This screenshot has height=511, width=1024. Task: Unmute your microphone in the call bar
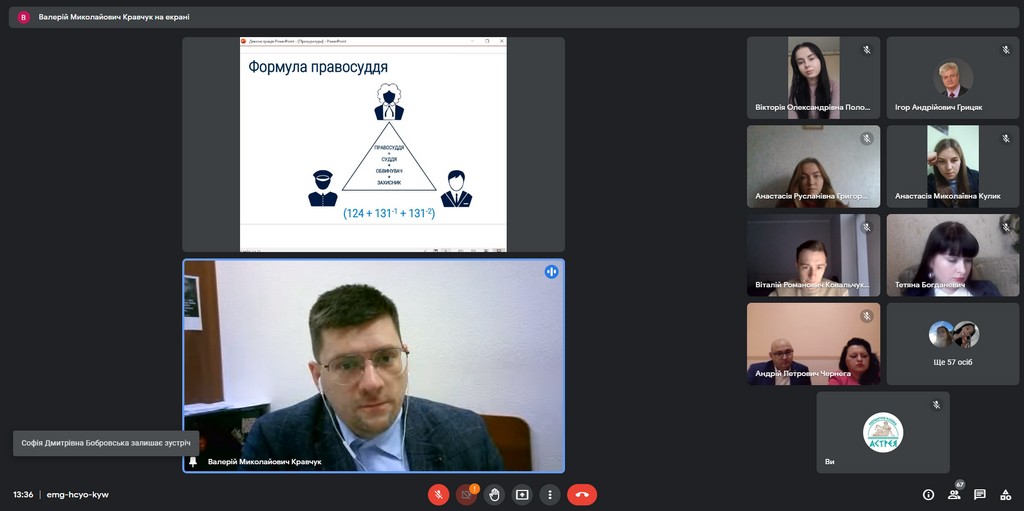(438, 494)
